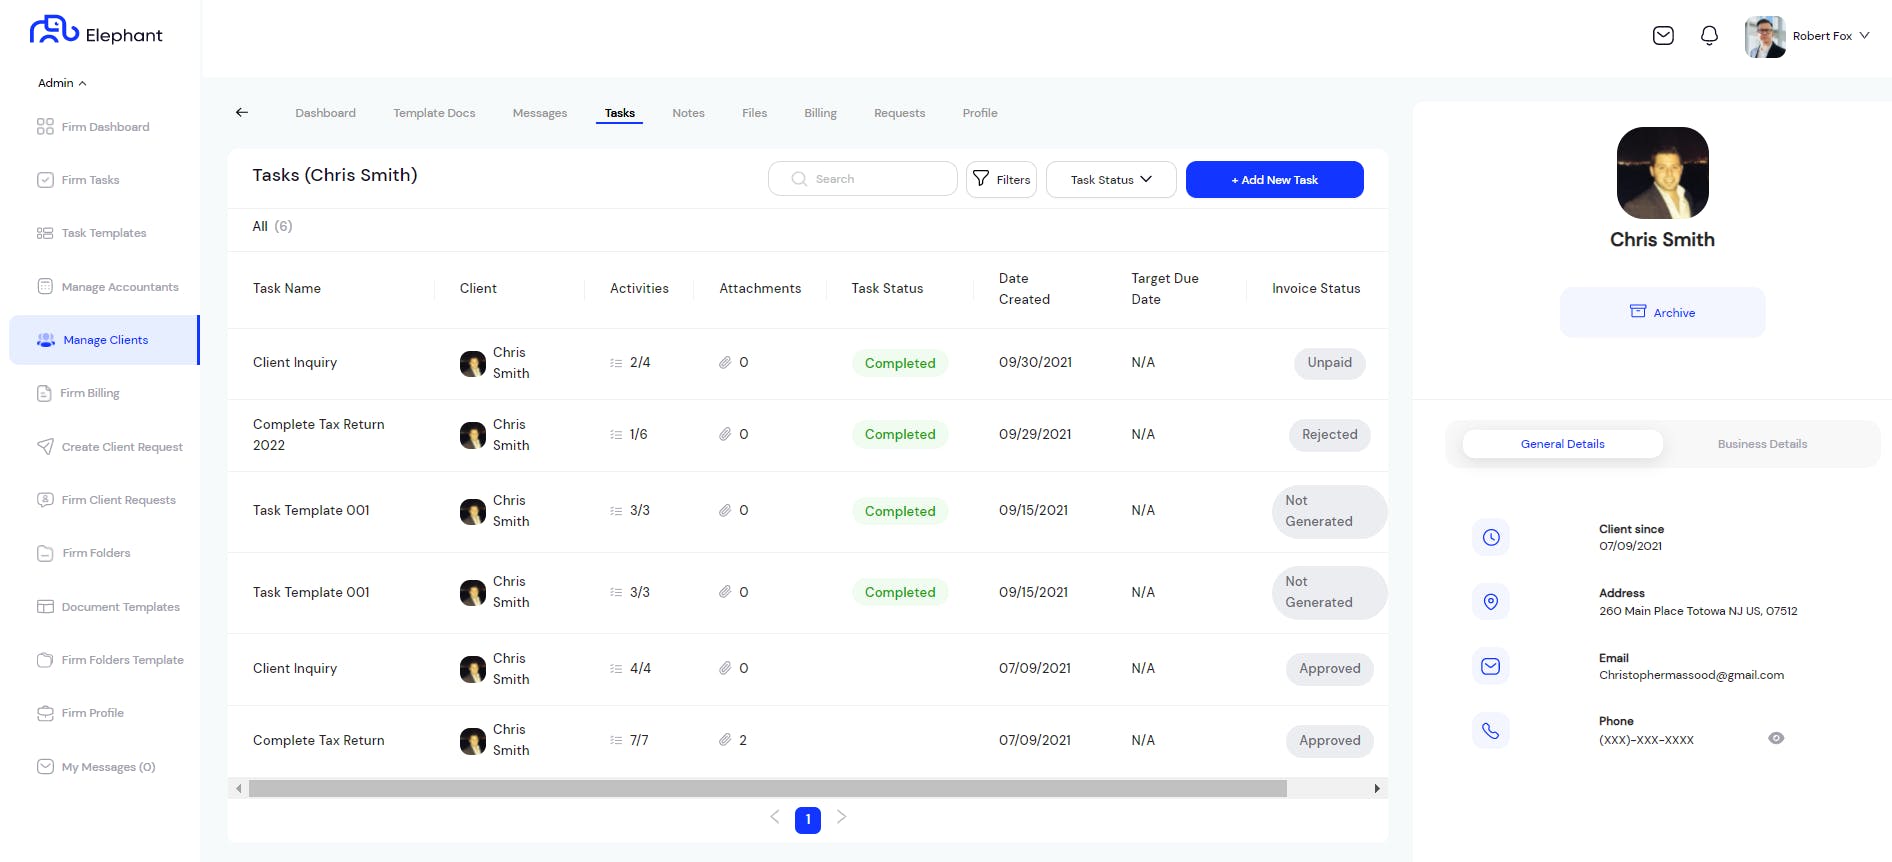The image size is (1892, 862).
Task: Go back using the left arrow icon
Action: click(242, 112)
